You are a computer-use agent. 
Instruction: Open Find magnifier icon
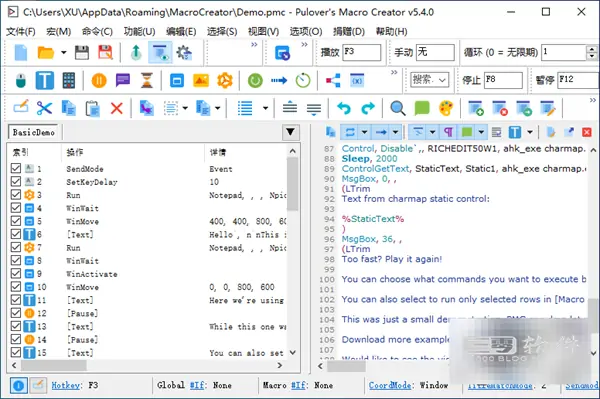(x=398, y=108)
